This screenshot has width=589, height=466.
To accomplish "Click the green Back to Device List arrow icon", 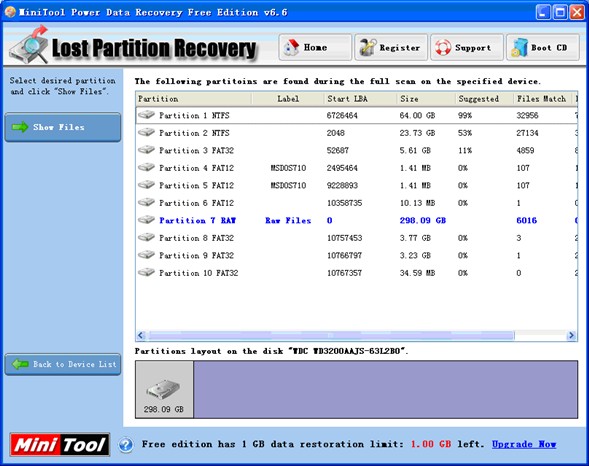I will click(20, 364).
